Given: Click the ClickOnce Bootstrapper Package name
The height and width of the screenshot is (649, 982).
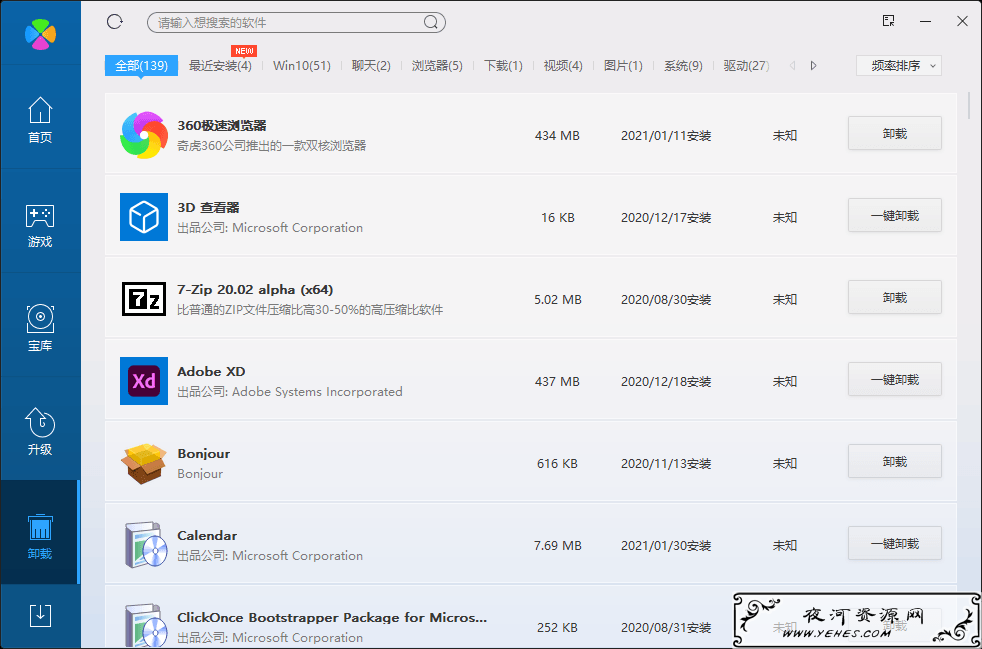Looking at the screenshot, I should [x=332, y=618].
